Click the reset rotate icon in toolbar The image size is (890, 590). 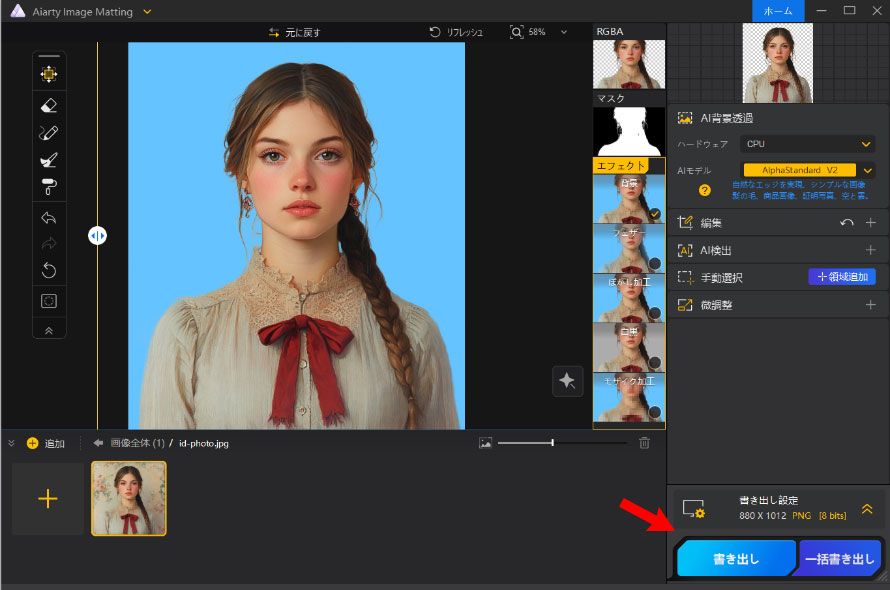[49, 270]
